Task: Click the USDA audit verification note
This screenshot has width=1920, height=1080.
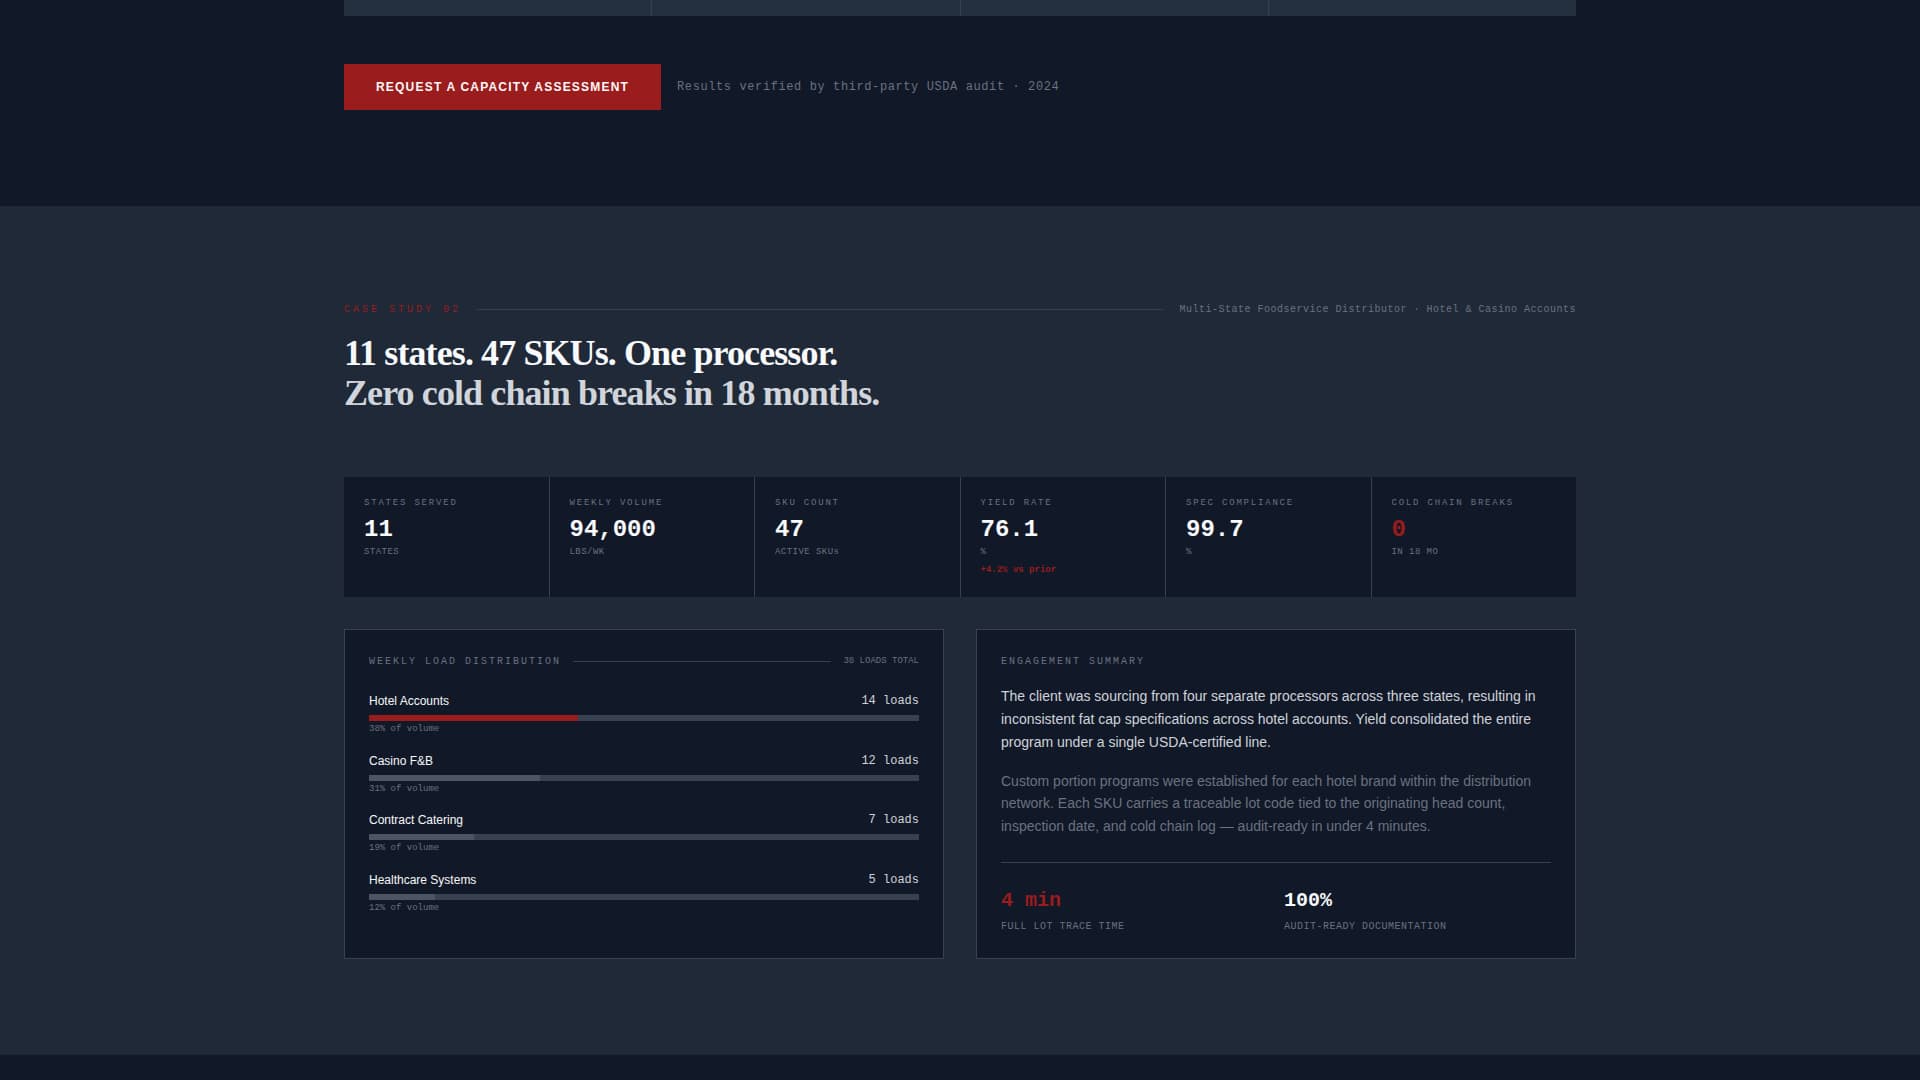Action: point(868,86)
